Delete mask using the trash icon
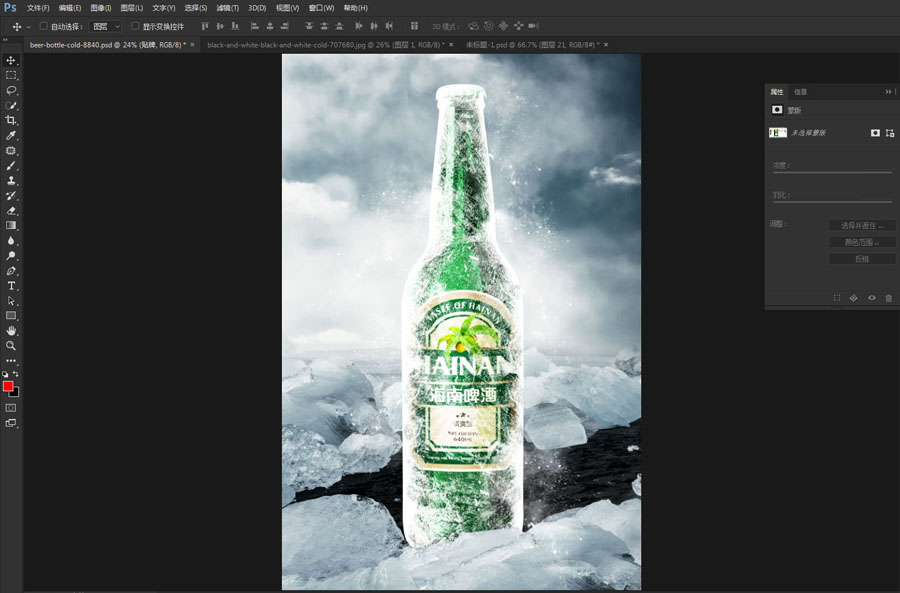This screenshot has height=593, width=900. pos(888,298)
